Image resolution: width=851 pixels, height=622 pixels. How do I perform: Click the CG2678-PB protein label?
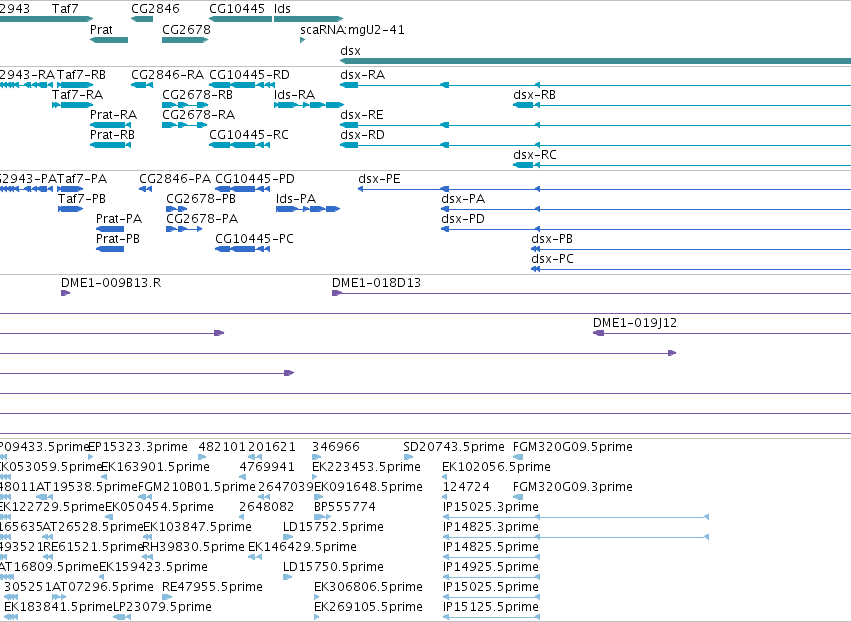click(x=201, y=199)
